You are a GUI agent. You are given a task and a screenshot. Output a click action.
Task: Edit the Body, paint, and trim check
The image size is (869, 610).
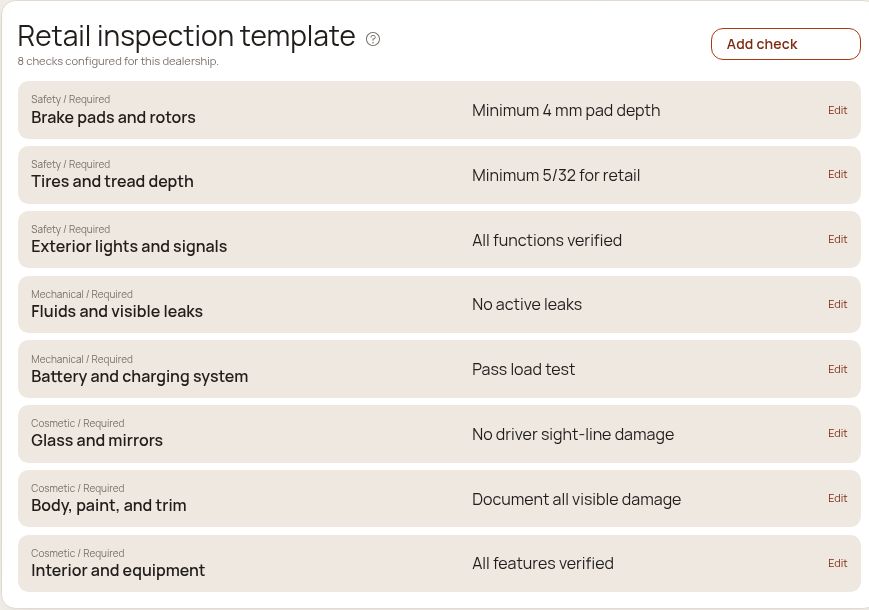click(837, 498)
